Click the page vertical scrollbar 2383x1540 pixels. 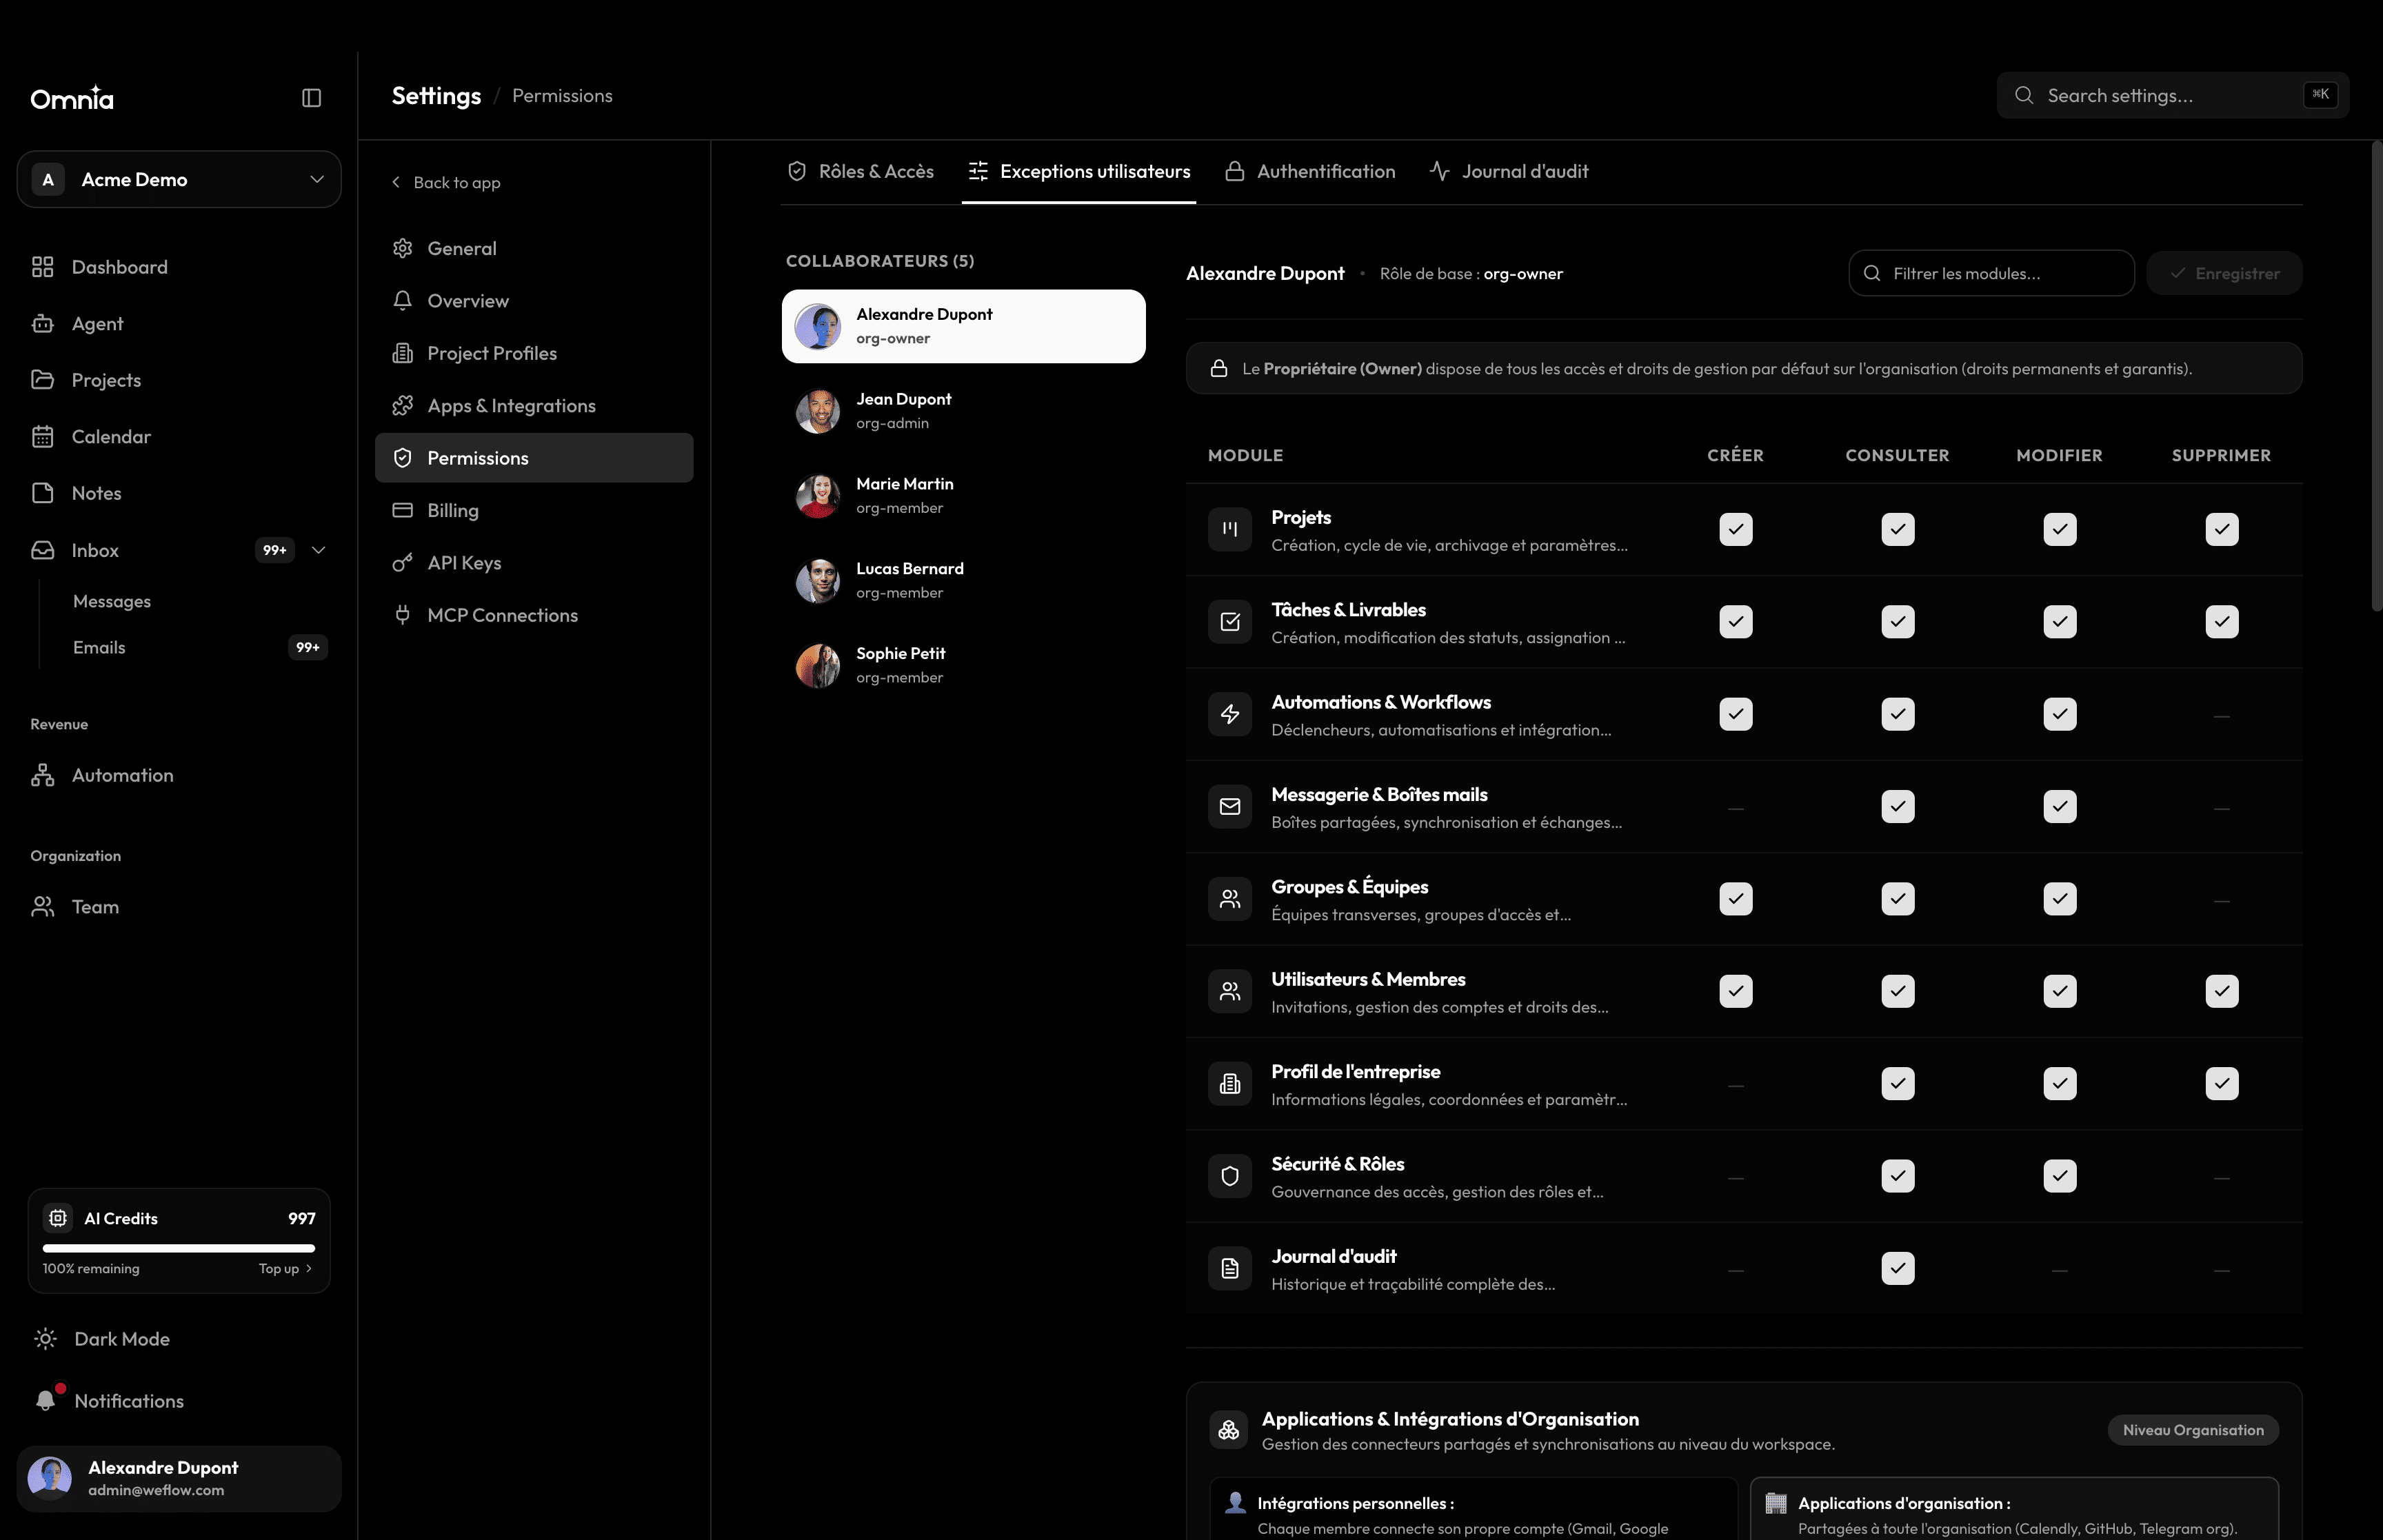[x=2376, y=375]
